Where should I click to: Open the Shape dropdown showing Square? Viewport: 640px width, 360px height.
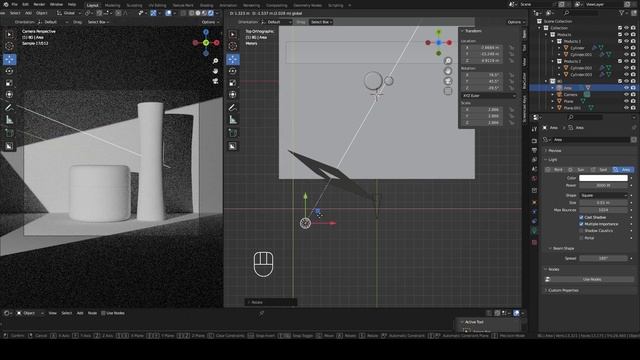tap(603, 196)
